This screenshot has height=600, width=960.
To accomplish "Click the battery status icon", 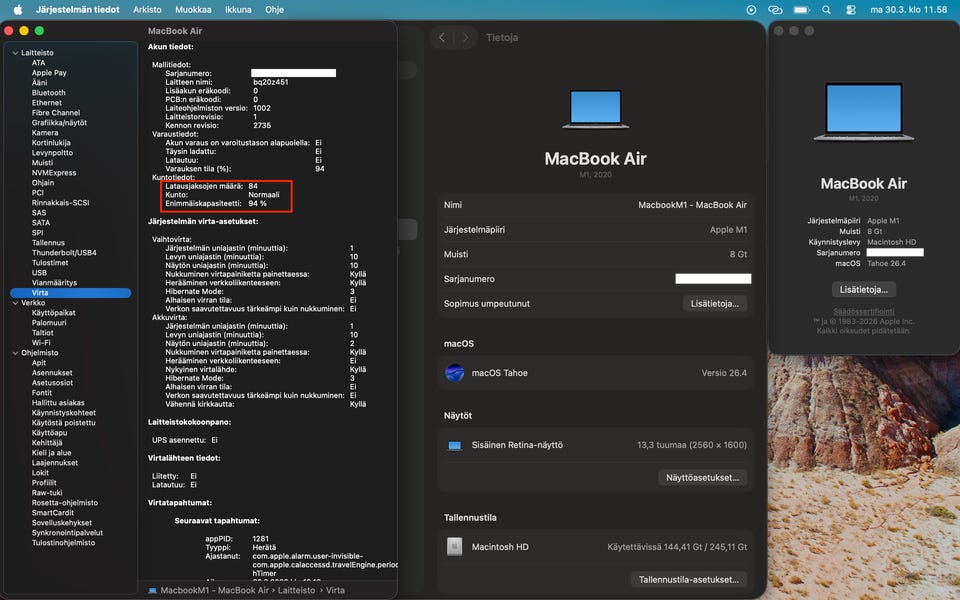I will coord(801,10).
